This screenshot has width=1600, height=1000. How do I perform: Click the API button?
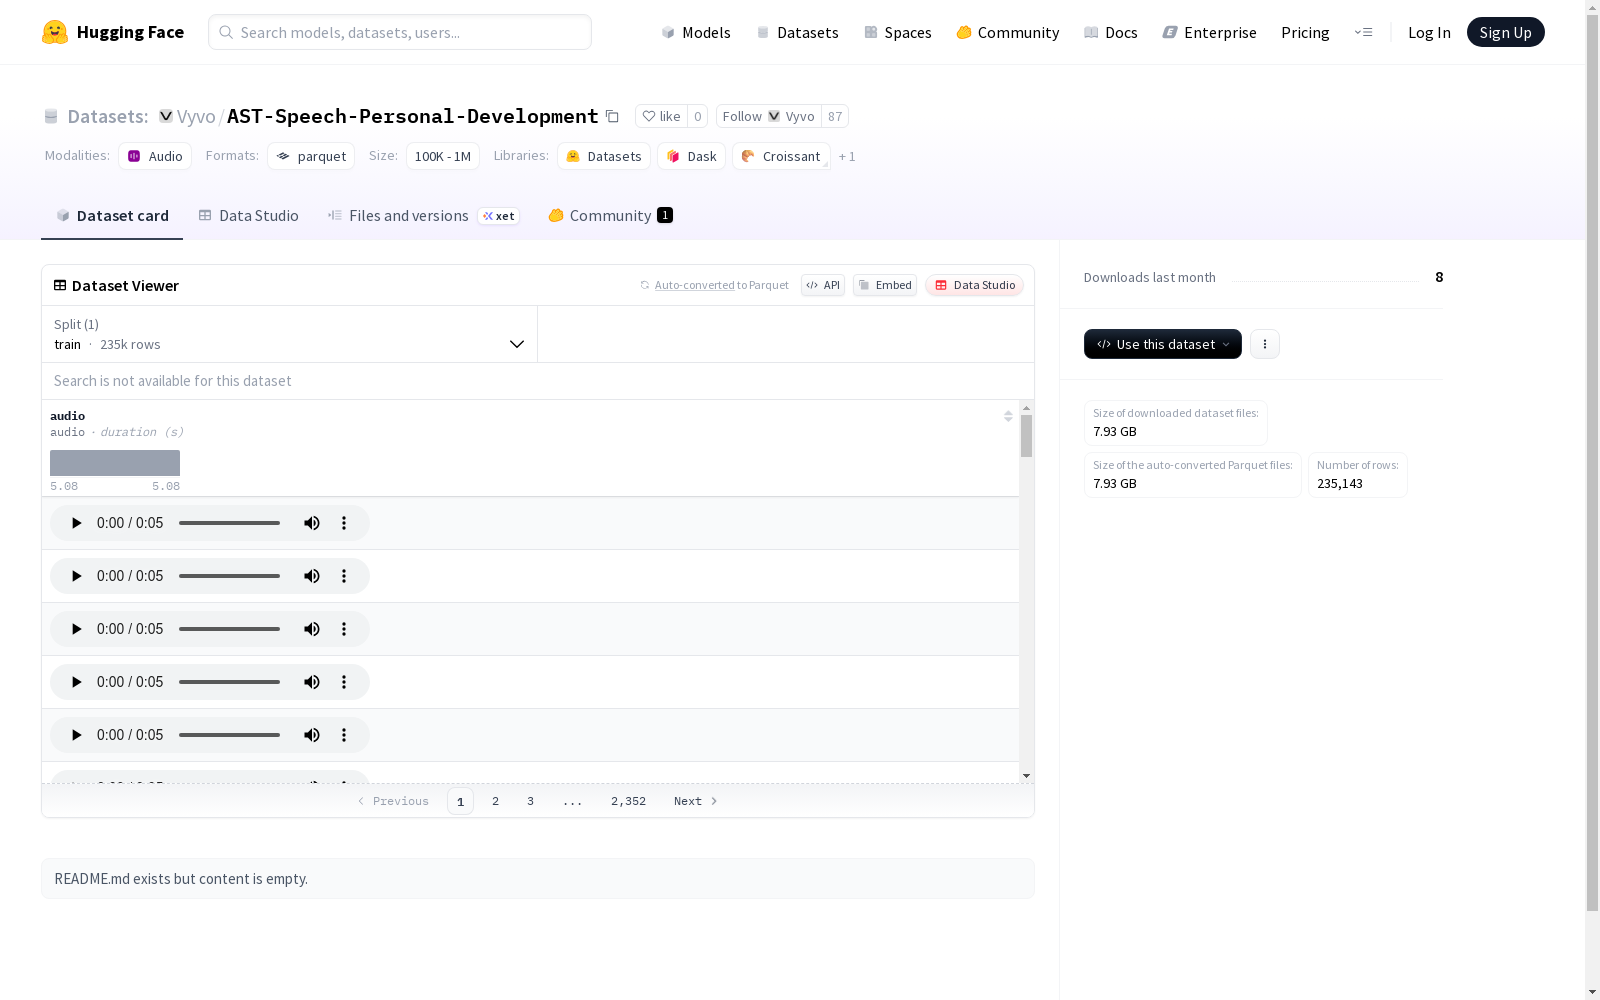823,285
